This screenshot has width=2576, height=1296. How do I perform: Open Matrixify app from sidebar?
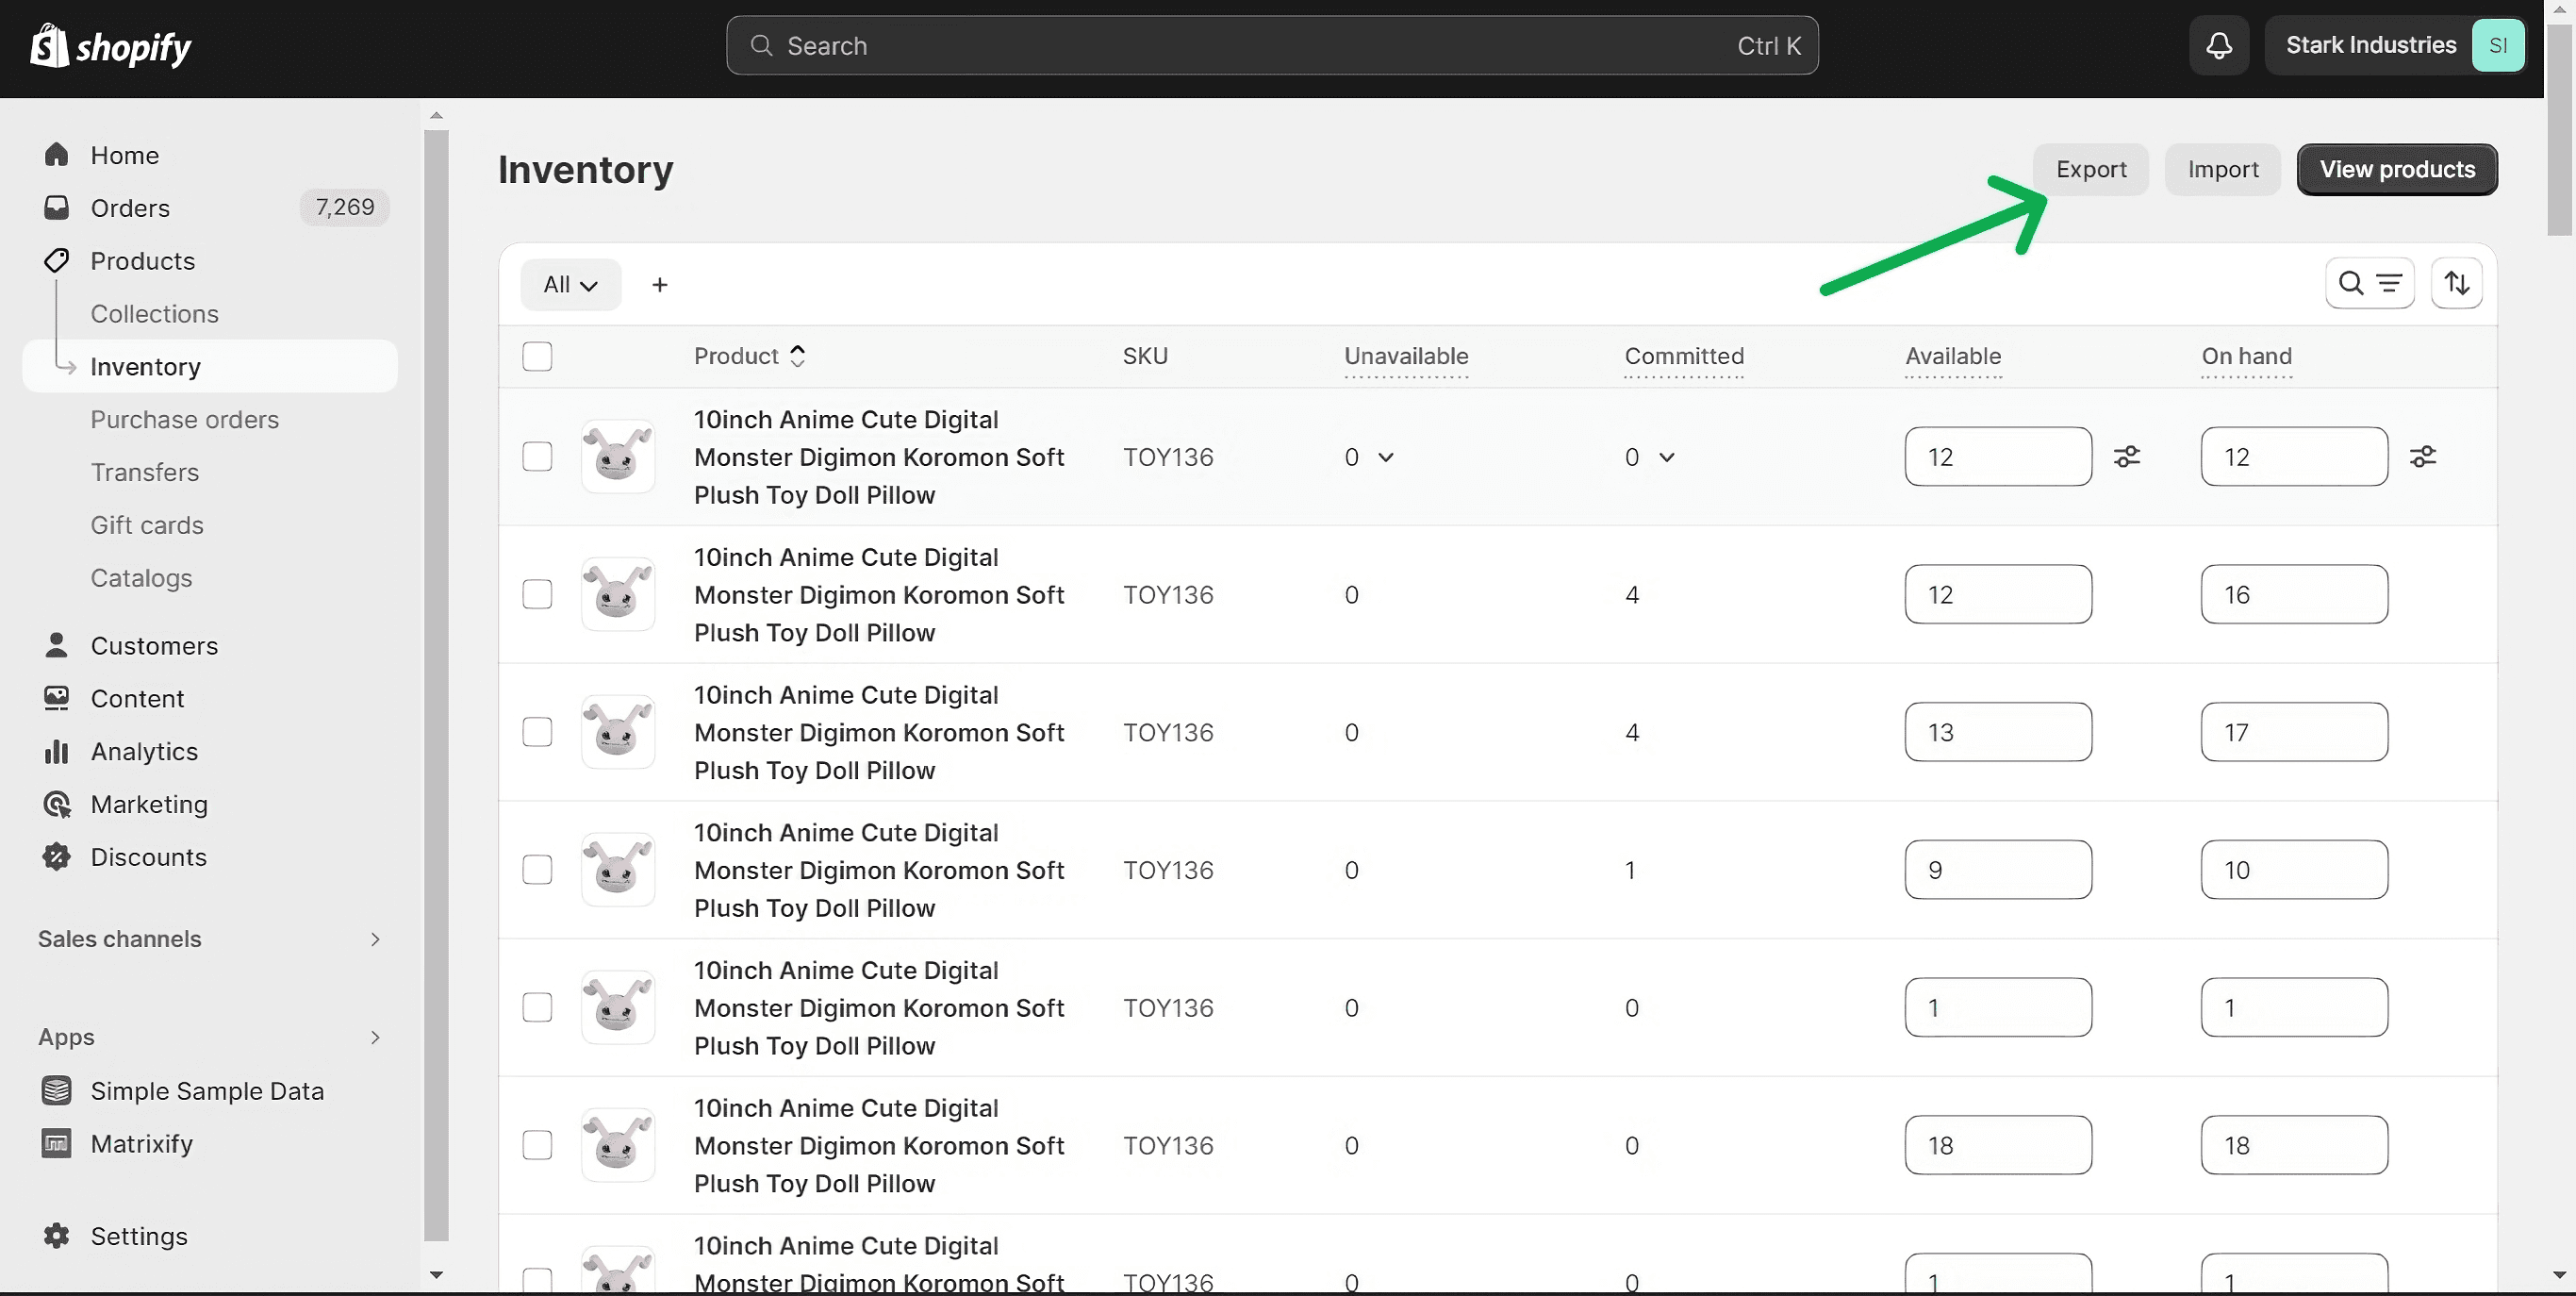pyautogui.click(x=141, y=1143)
